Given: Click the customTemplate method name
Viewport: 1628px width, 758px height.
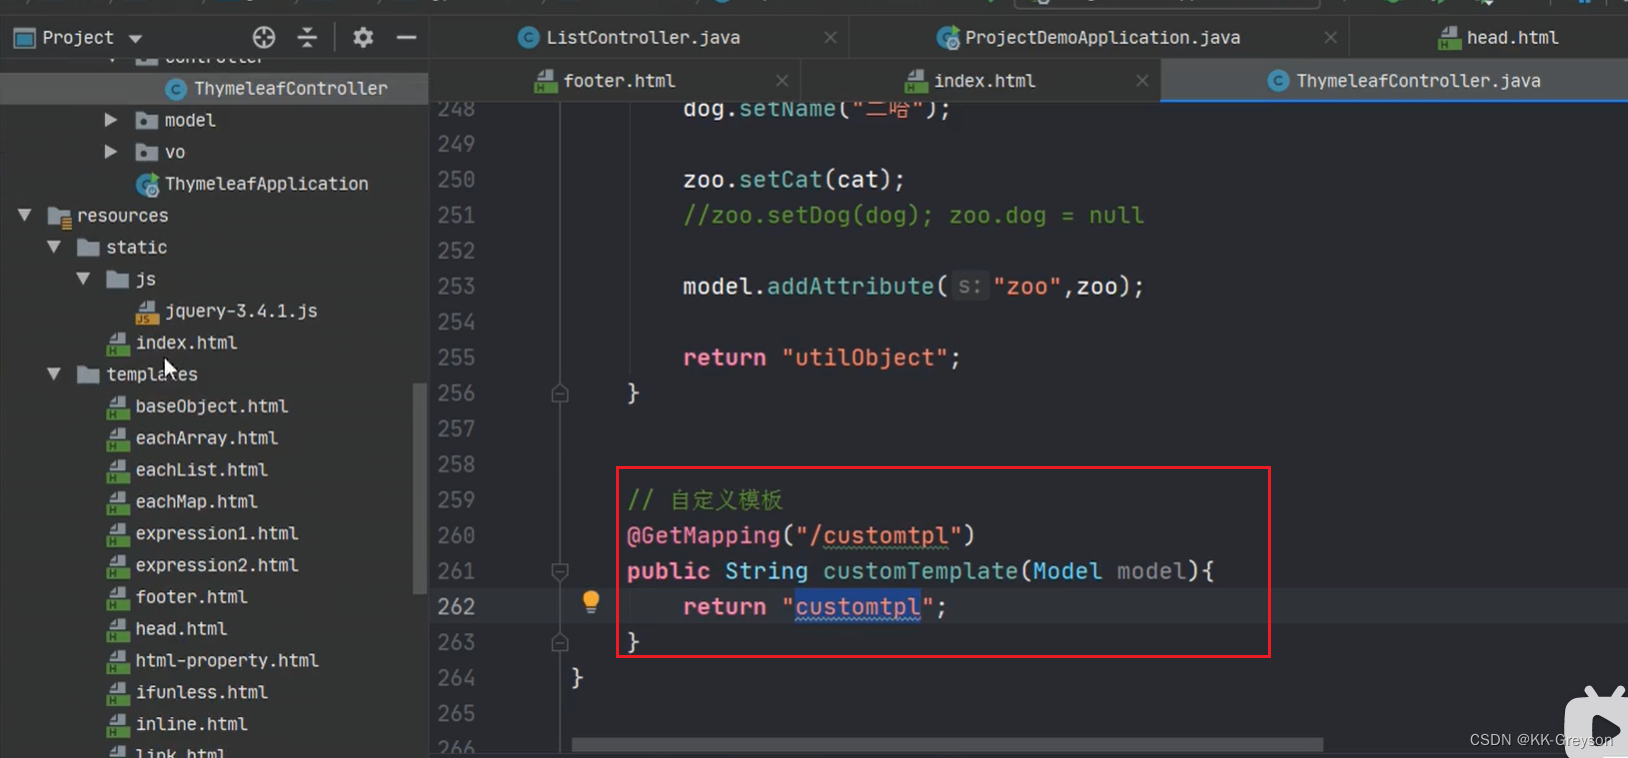Looking at the screenshot, I should 920,571.
